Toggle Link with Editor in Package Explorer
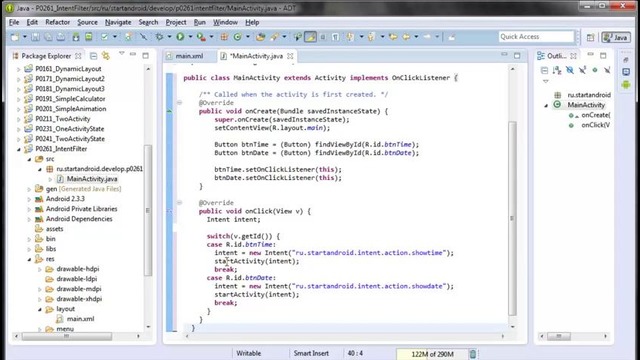Viewport: 640px width, 360px height. [x=106, y=56]
